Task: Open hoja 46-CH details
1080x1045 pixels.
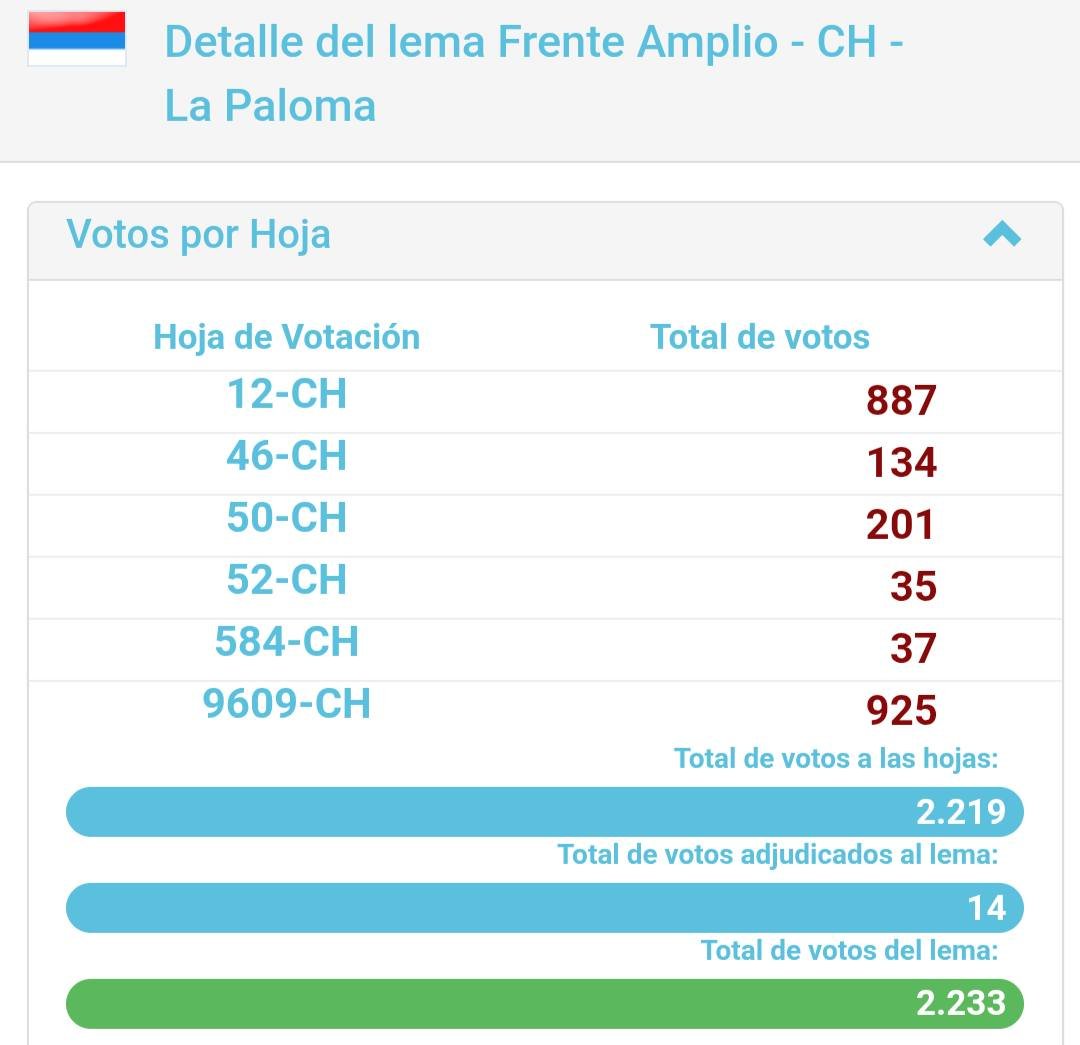Action: 287,456
